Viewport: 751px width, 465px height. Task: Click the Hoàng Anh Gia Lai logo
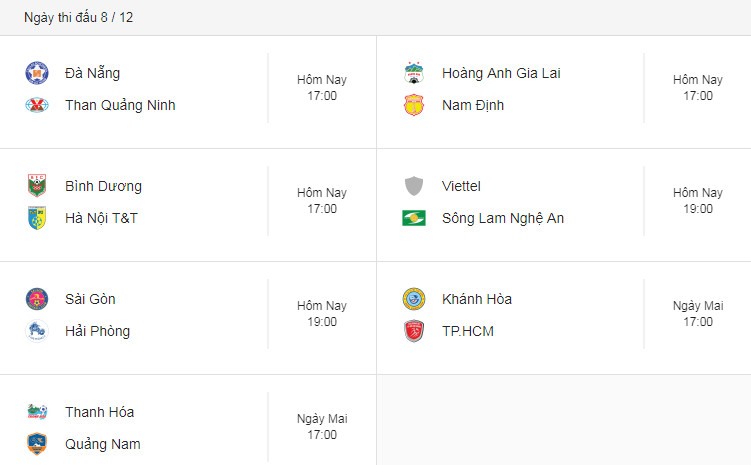pos(414,72)
